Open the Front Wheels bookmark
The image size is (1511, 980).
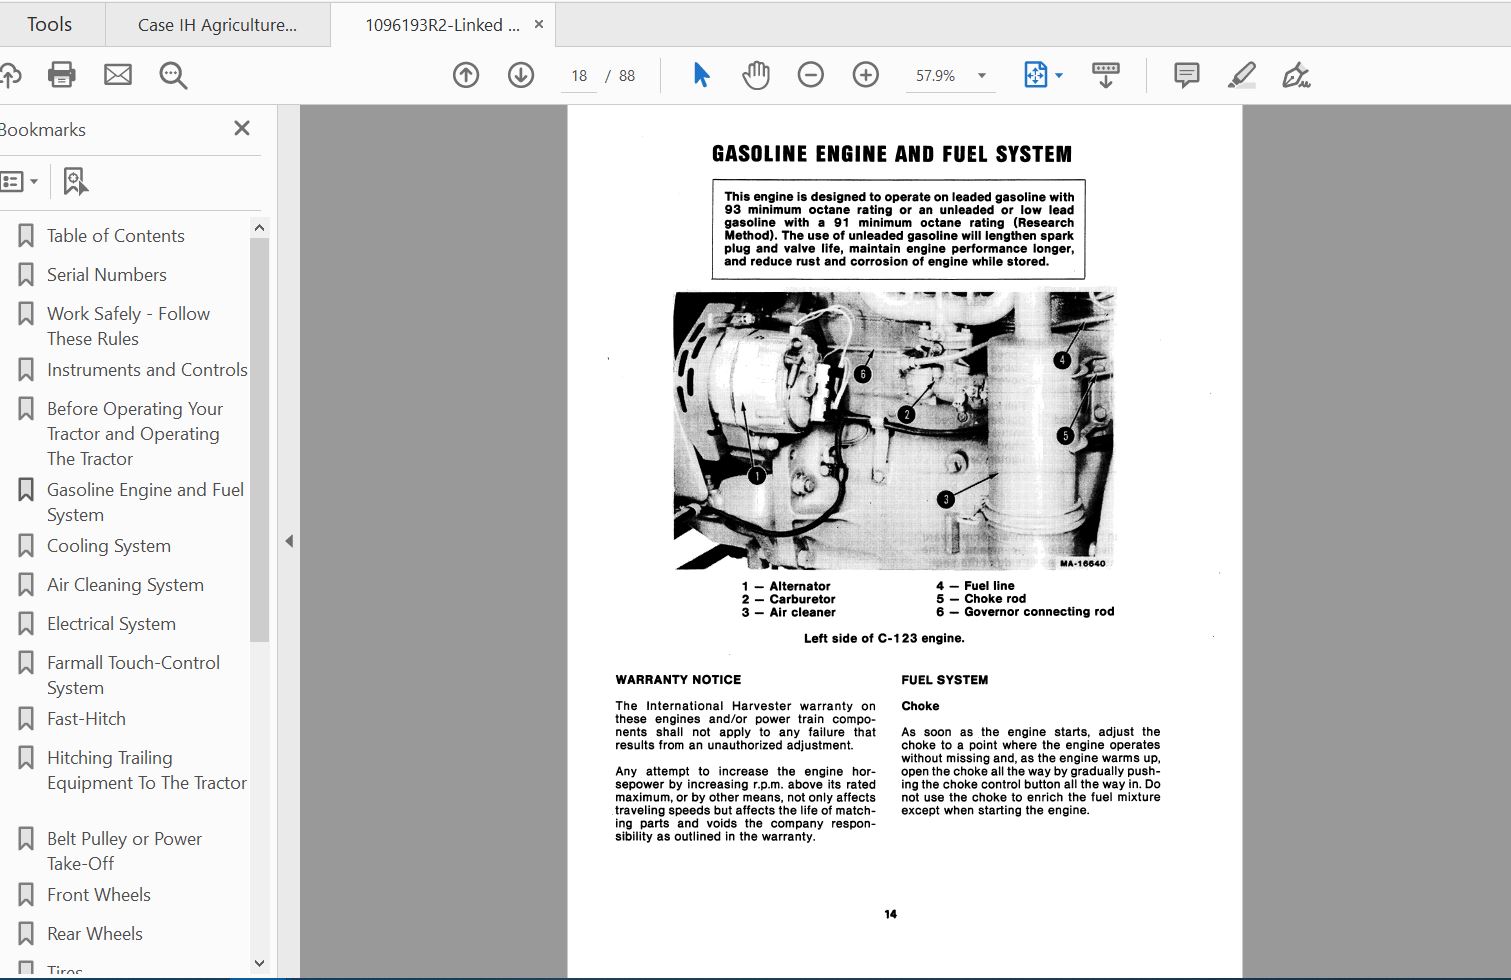[99, 895]
